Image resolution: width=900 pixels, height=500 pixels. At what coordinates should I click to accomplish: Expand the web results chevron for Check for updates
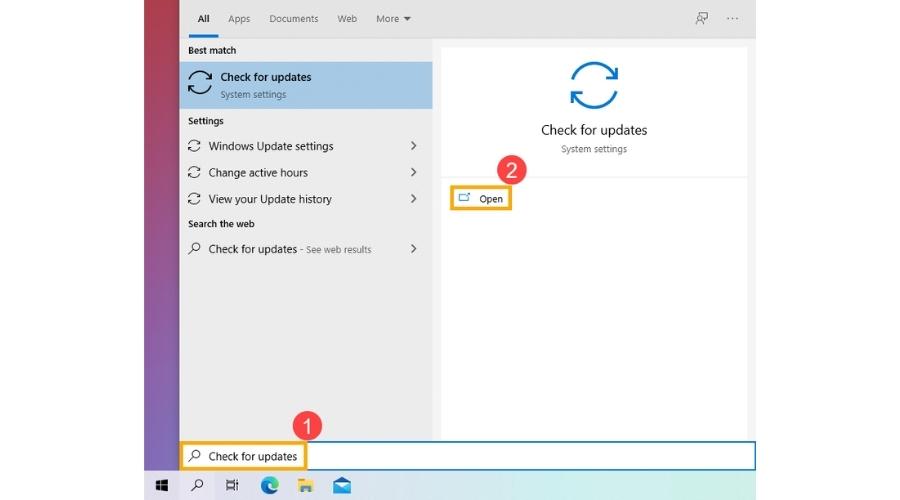[413, 249]
